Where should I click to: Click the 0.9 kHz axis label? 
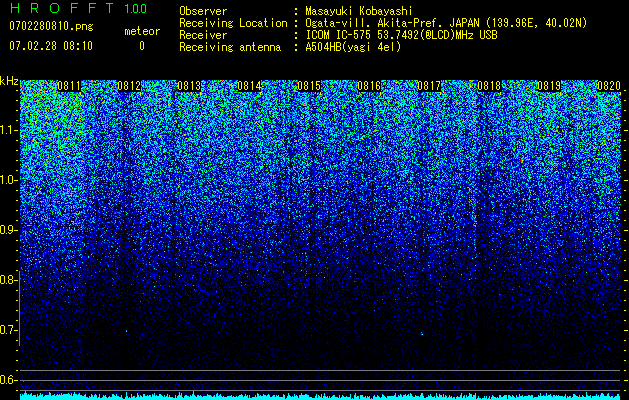[x=8, y=230]
